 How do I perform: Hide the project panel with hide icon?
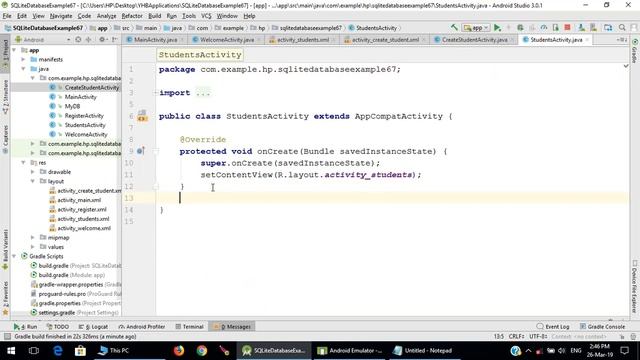(114, 40)
